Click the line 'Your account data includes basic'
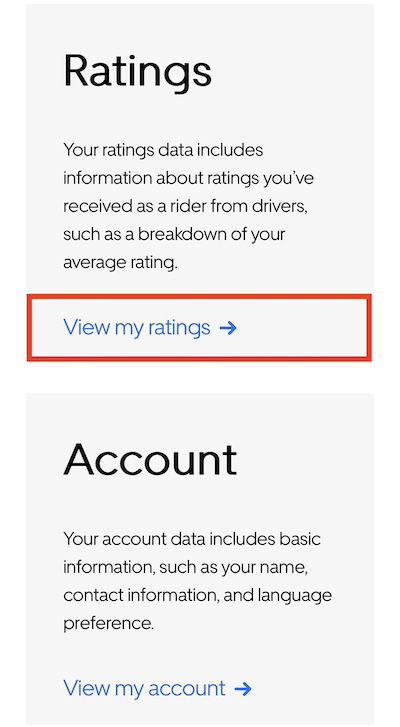400x727 pixels. coord(192,539)
